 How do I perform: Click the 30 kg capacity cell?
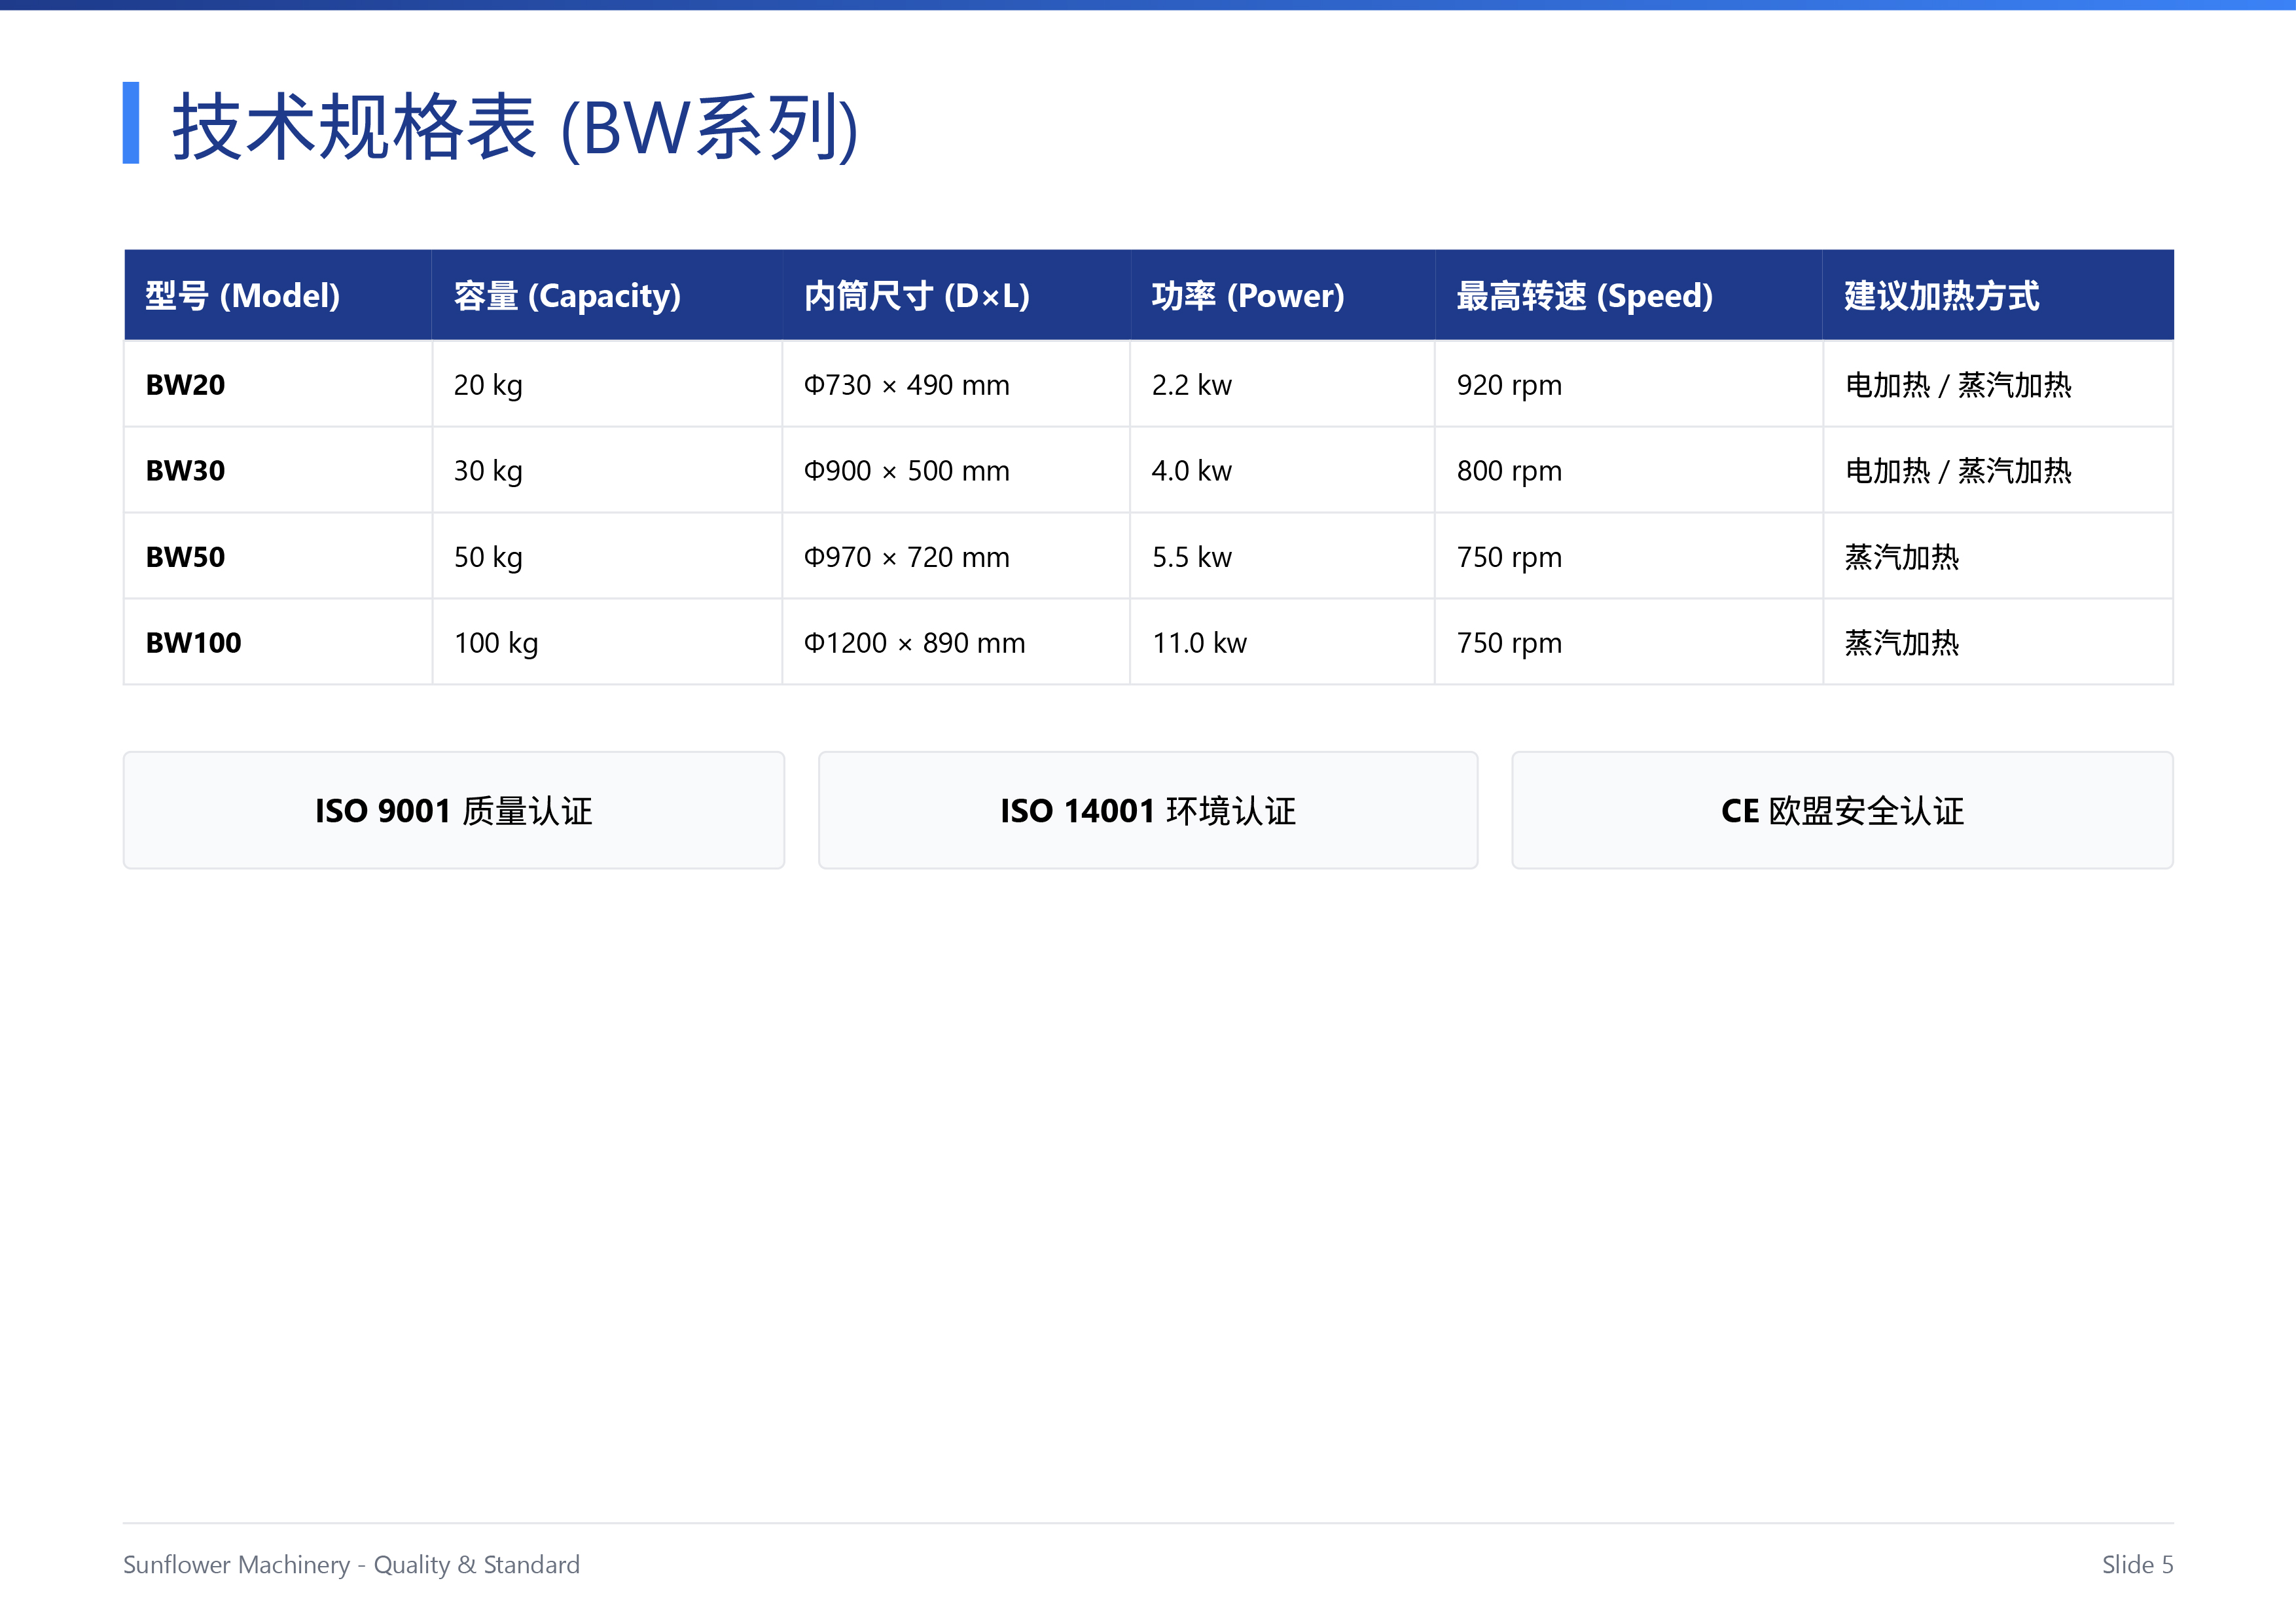pyautogui.click(x=607, y=470)
